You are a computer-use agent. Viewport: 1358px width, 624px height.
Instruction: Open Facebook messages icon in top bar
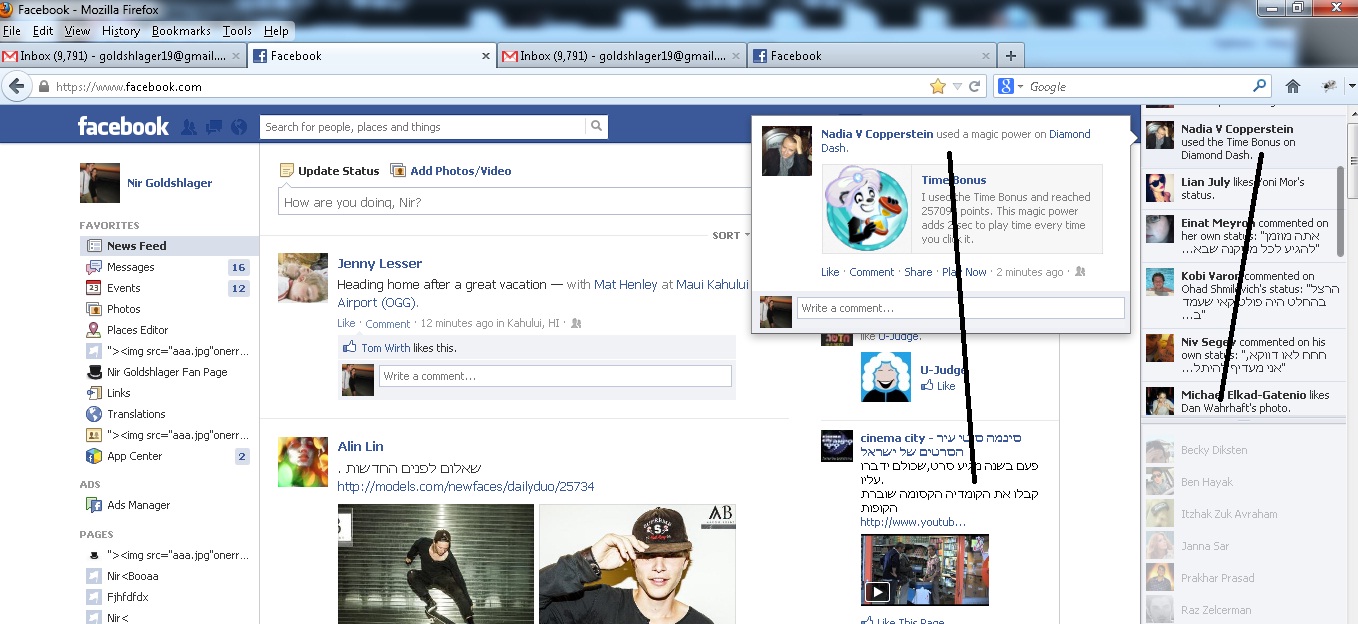coord(214,127)
